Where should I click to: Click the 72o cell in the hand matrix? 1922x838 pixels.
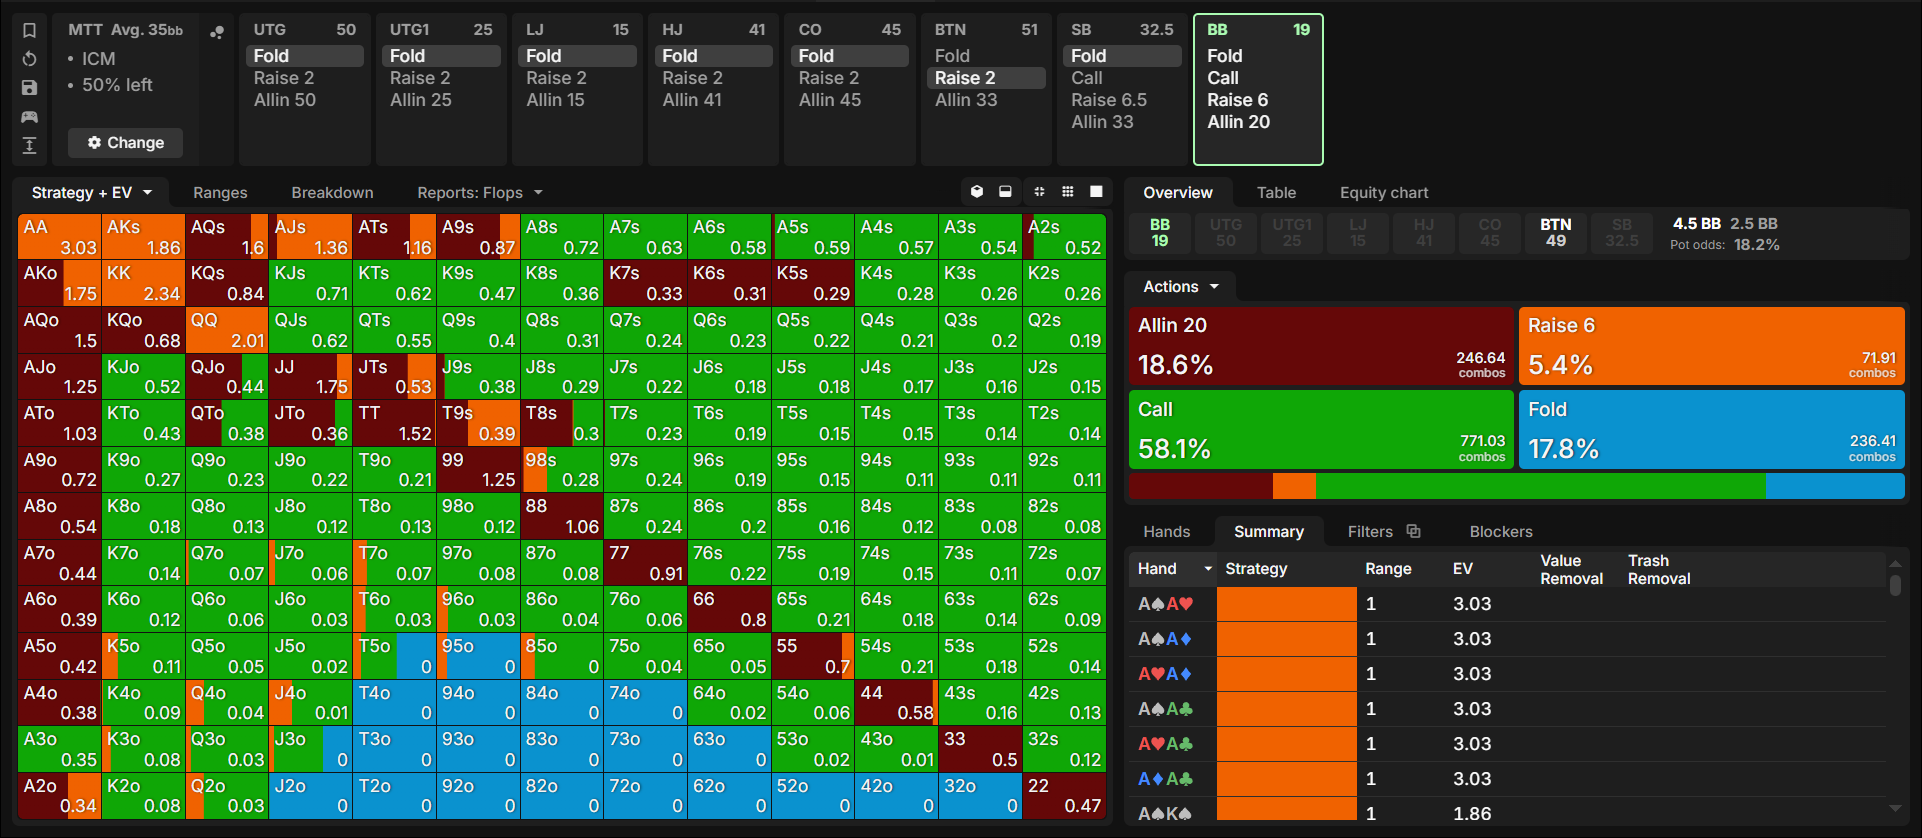click(x=645, y=795)
